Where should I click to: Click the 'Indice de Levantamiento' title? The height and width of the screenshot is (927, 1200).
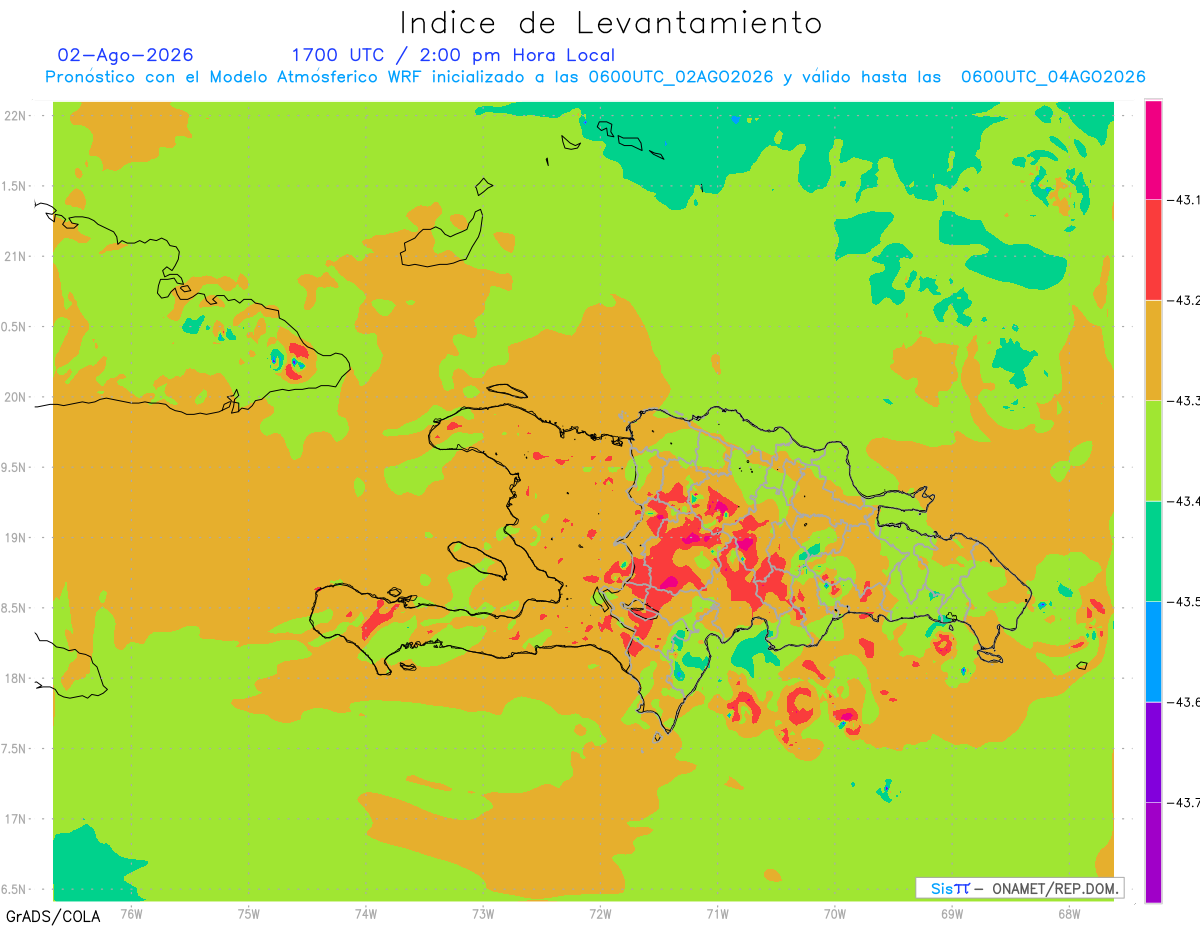[611, 22]
